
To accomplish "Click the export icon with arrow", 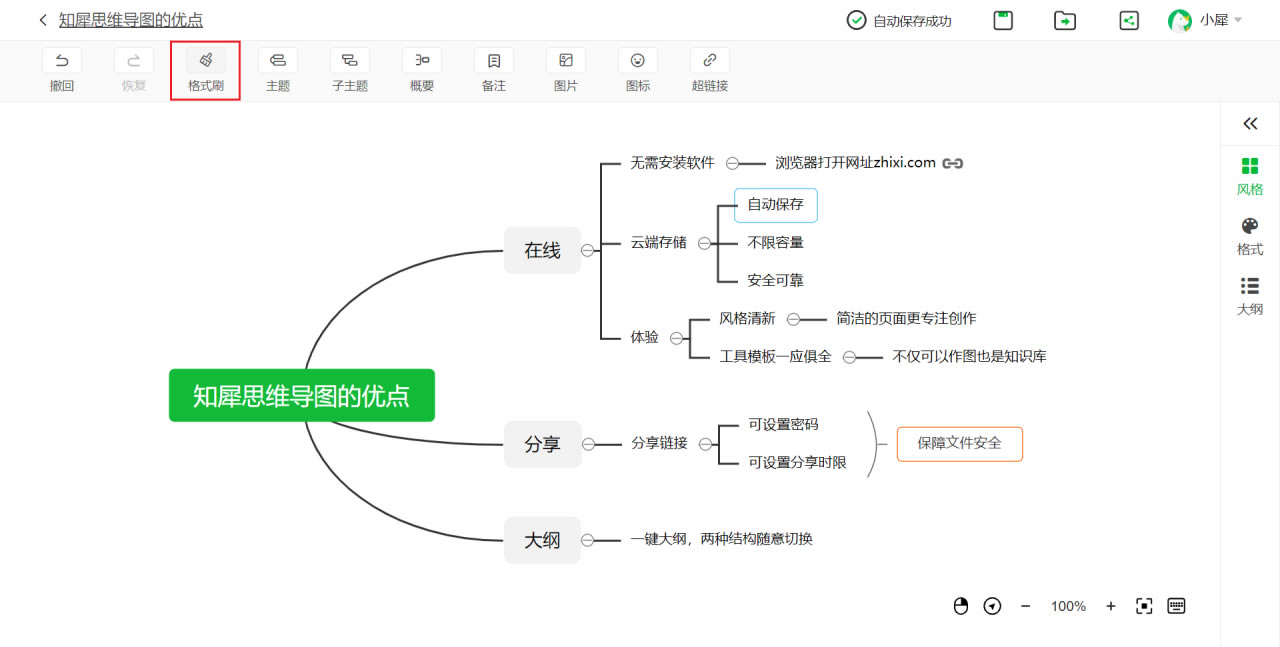I will pos(1065,20).
